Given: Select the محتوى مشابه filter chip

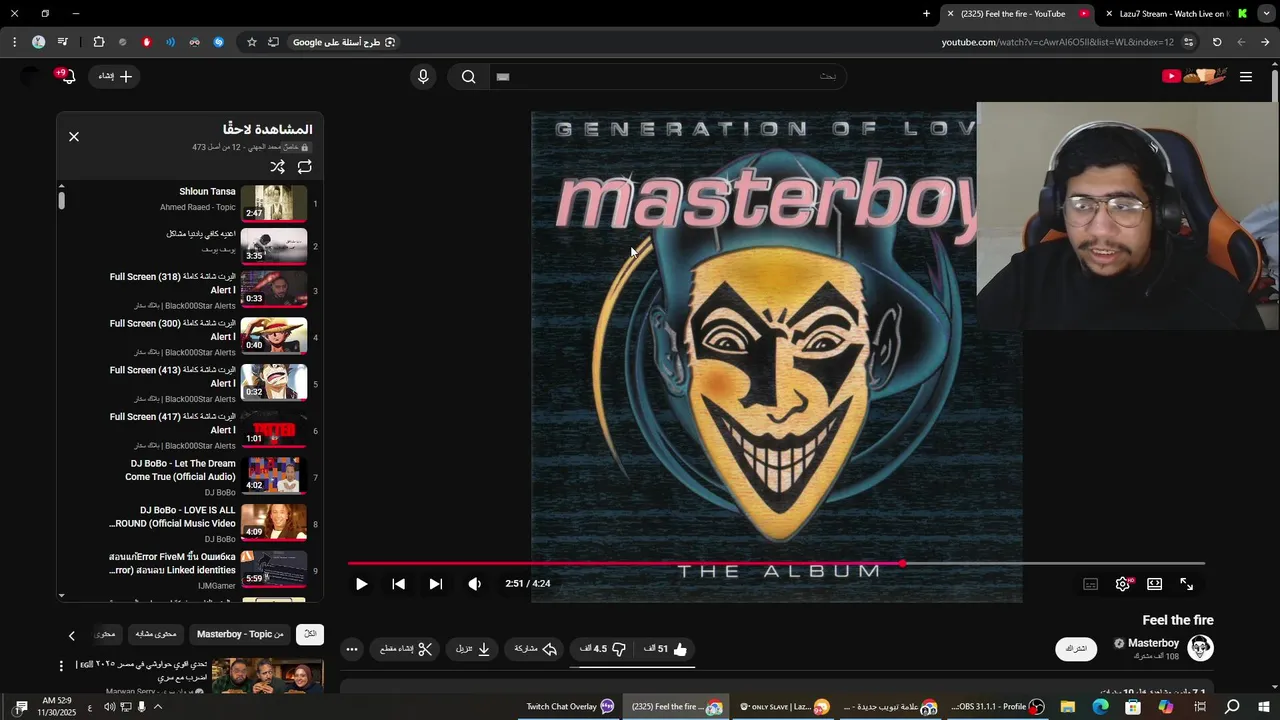Looking at the screenshot, I should pyautogui.click(x=156, y=634).
